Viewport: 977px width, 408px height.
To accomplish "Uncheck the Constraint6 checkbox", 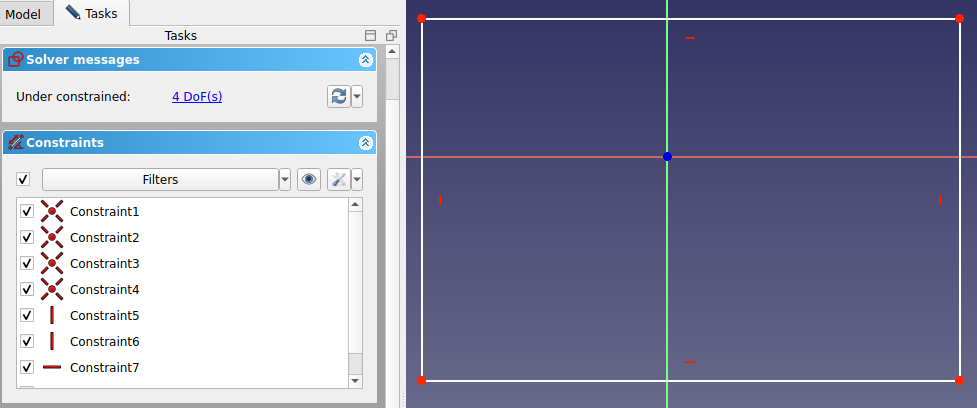I will click(27, 341).
